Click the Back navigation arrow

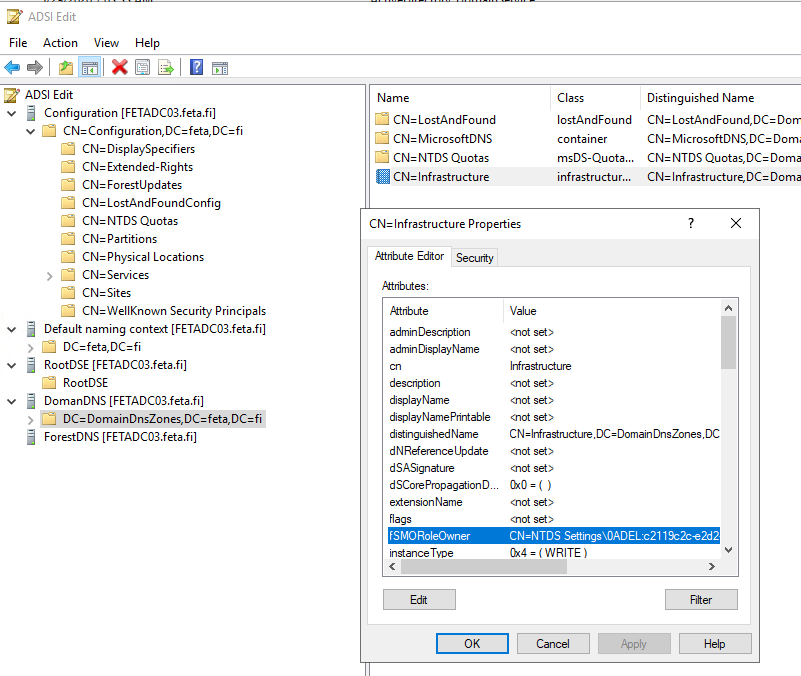[13, 67]
